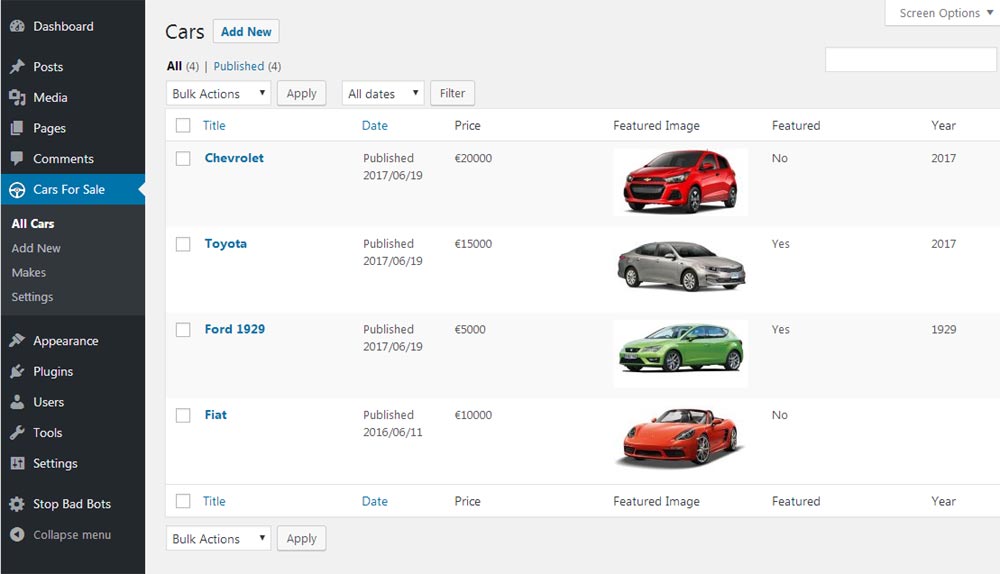Viewport: 1000px width, 574px height.
Task: Click the Tools wrench icon
Action: (x=17, y=433)
